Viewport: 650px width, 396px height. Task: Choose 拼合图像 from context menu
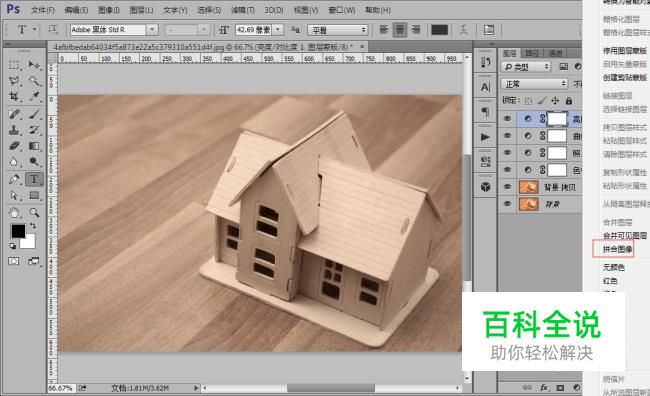[x=617, y=249]
